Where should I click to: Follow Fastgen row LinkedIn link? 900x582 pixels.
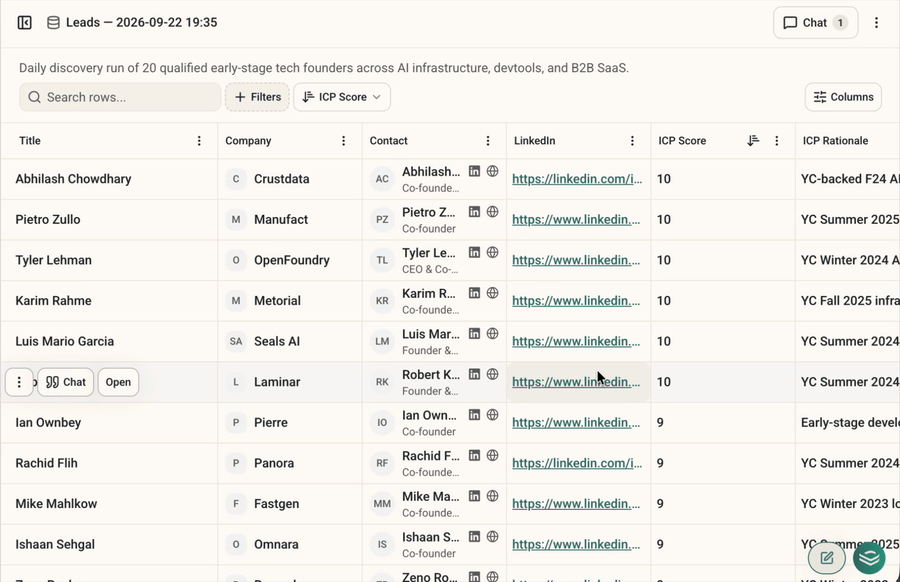point(576,504)
